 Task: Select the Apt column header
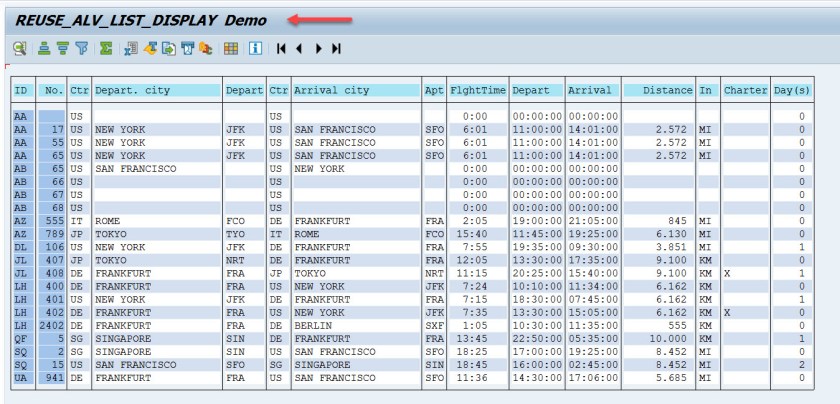coord(434,91)
